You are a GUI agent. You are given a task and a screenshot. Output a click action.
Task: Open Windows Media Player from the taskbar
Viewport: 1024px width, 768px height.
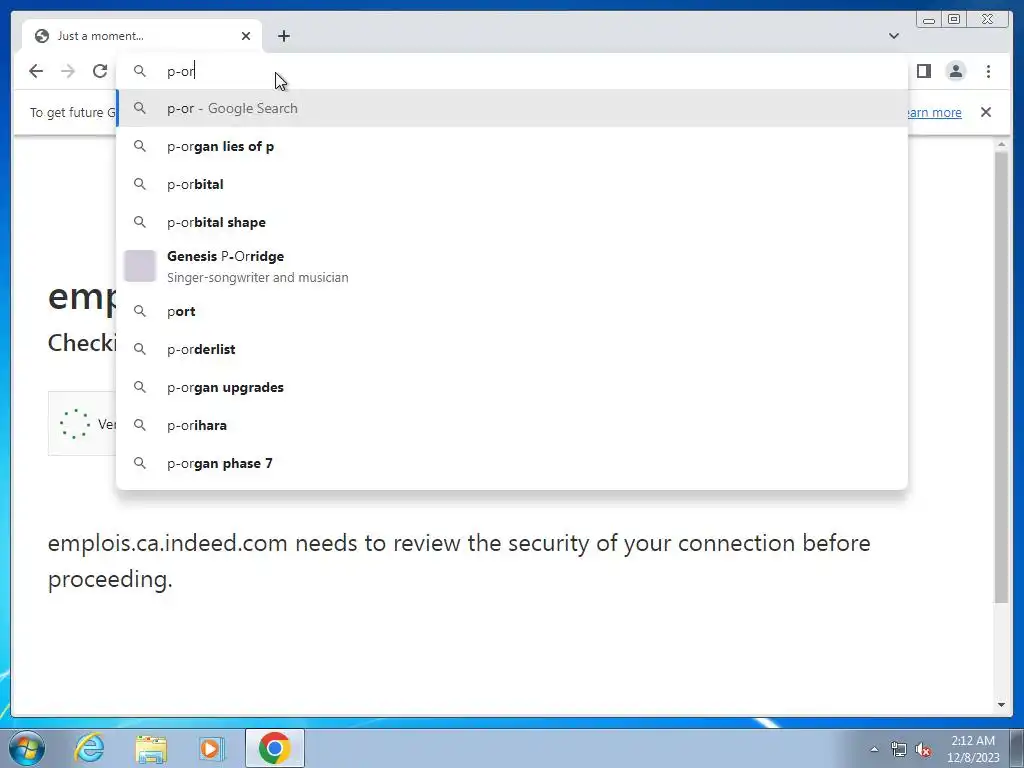pos(212,749)
